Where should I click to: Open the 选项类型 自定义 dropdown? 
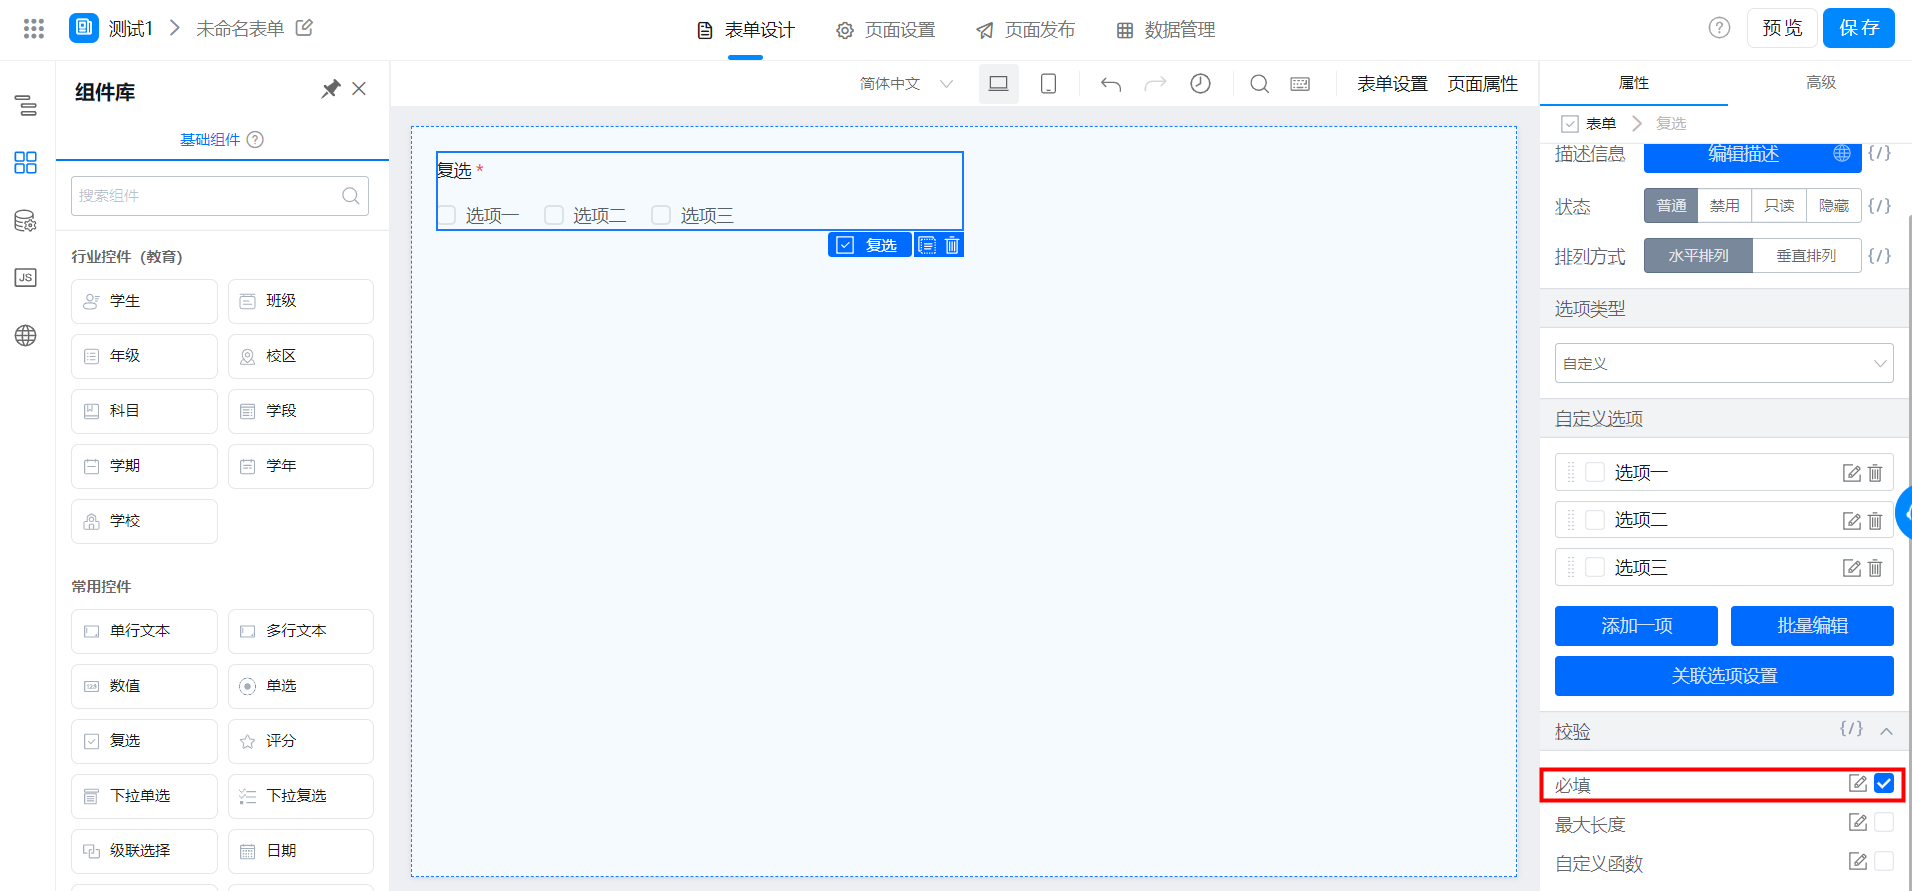pos(1724,363)
